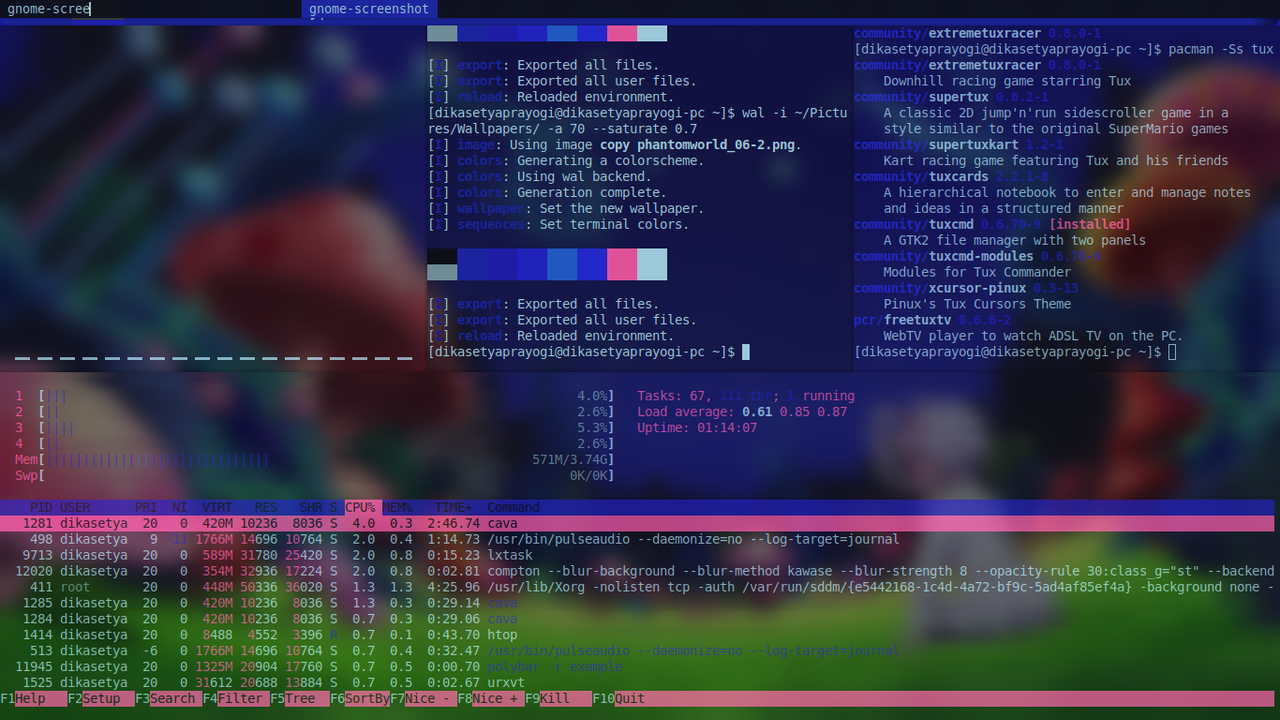The width and height of the screenshot is (1280, 720).
Task: Select the cava process row
Action: (x=502, y=523)
